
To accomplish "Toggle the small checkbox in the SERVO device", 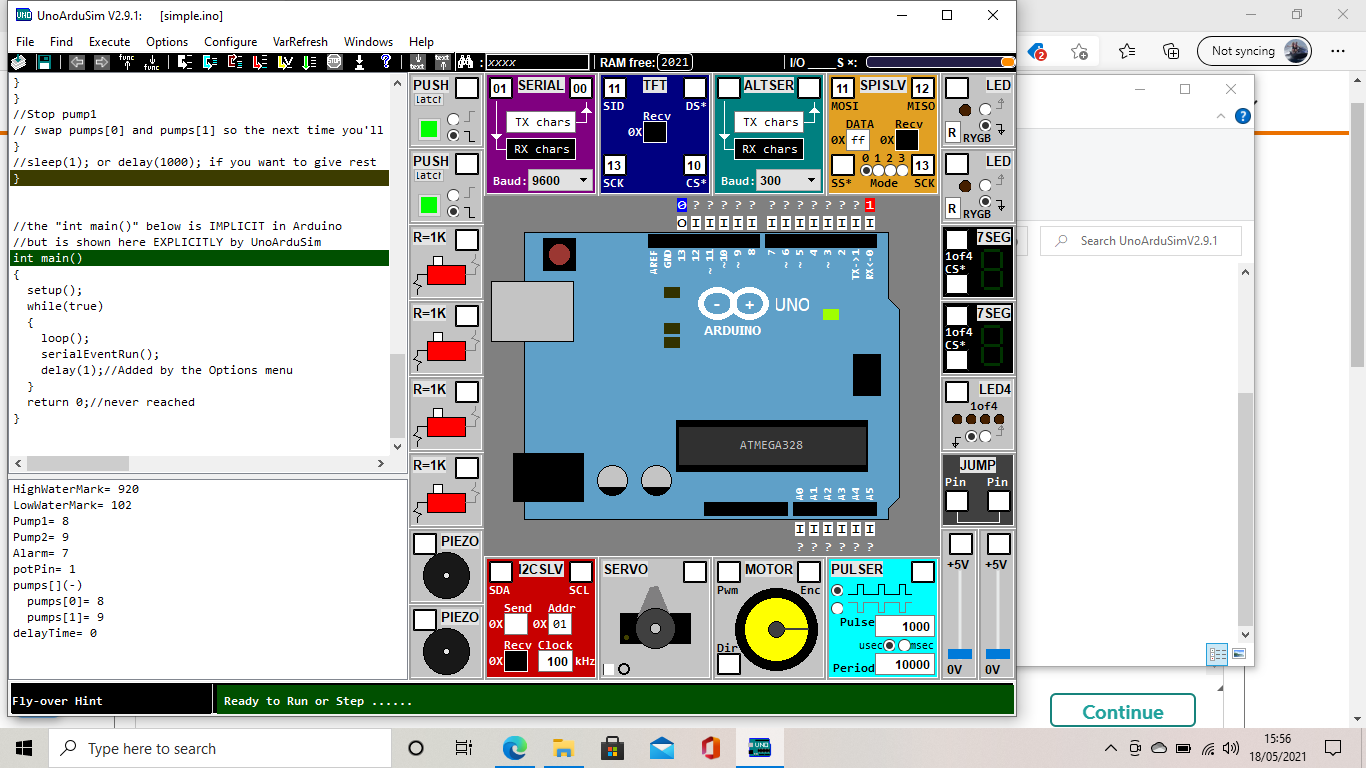I will (609, 669).
